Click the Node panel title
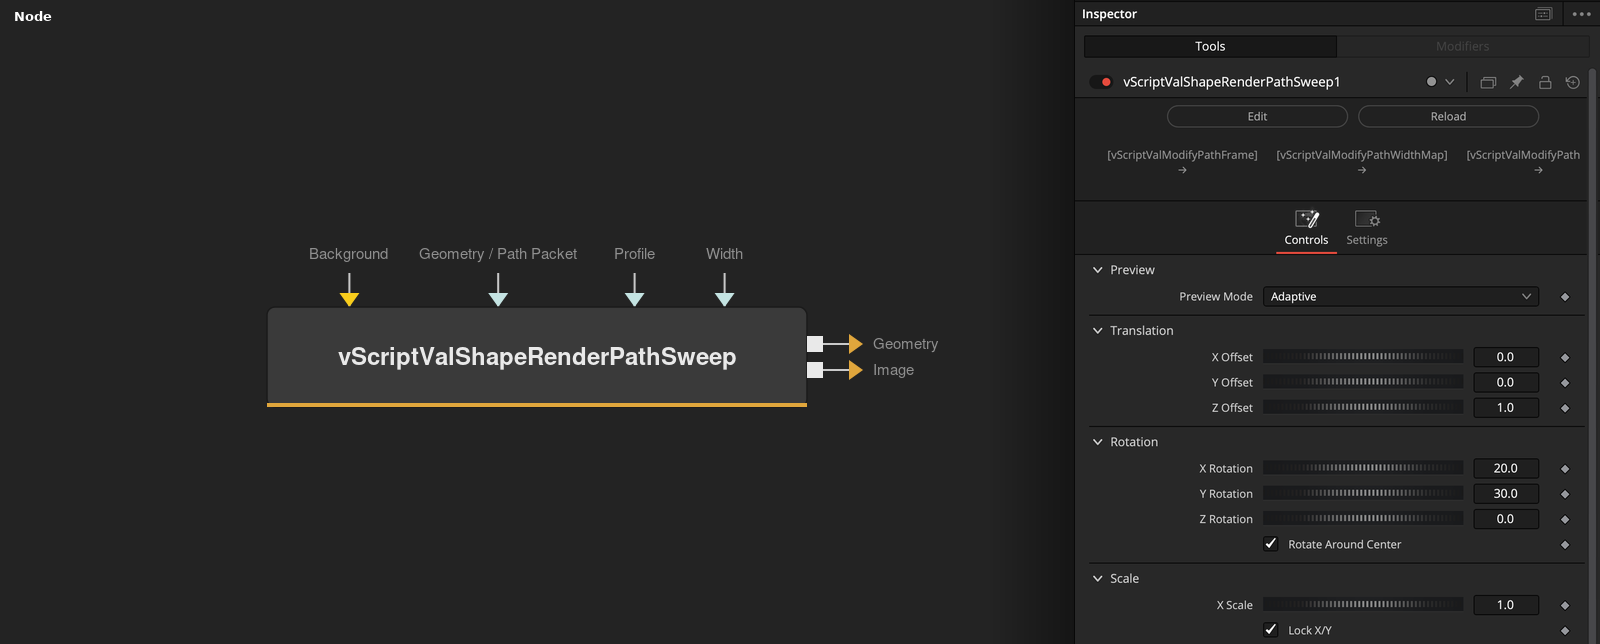 (33, 16)
